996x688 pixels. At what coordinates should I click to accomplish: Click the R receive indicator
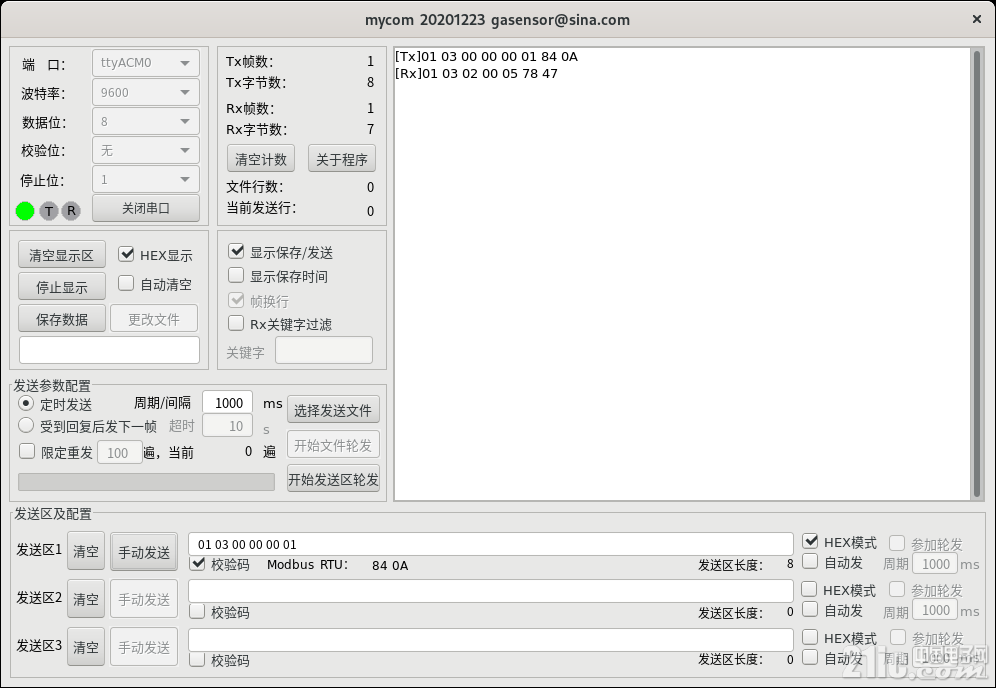tap(71, 210)
